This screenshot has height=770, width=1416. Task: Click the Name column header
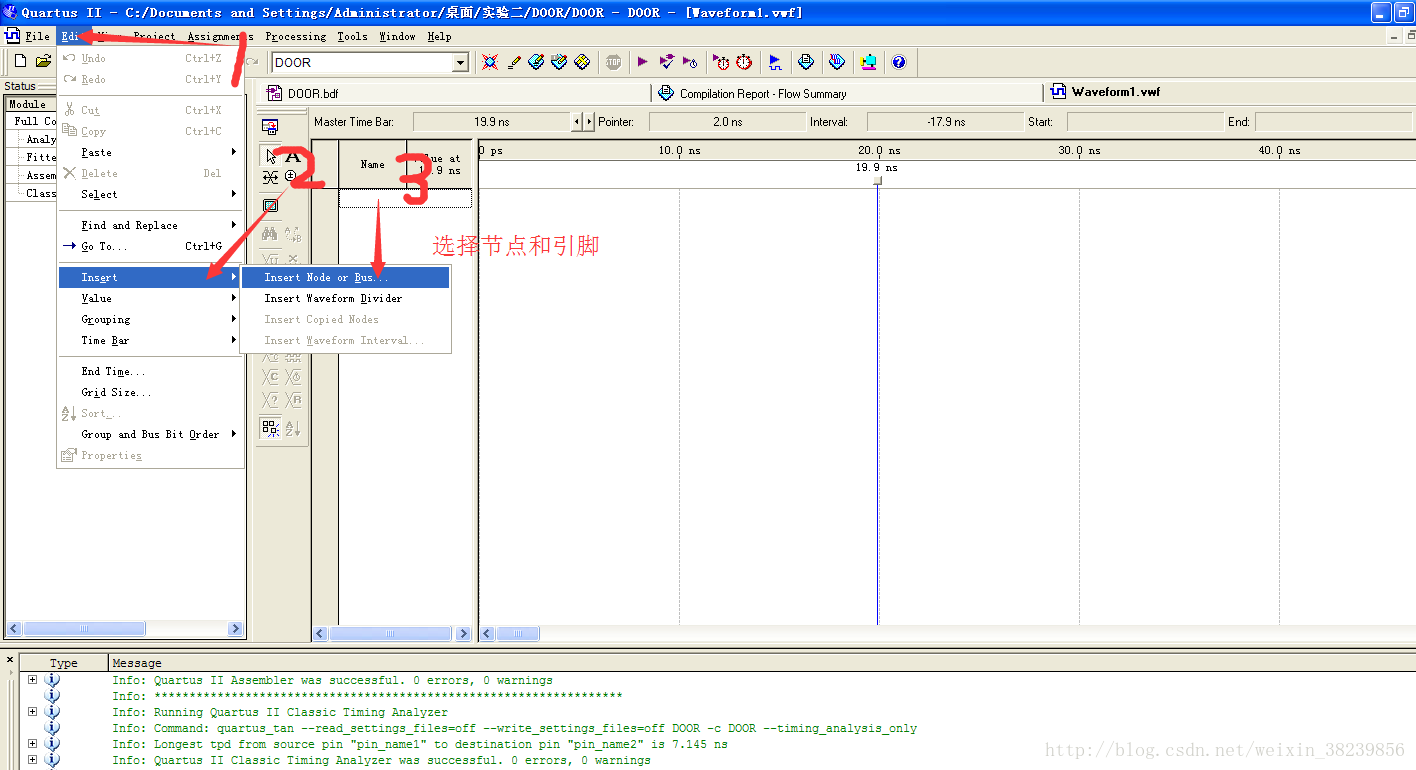[x=372, y=164]
